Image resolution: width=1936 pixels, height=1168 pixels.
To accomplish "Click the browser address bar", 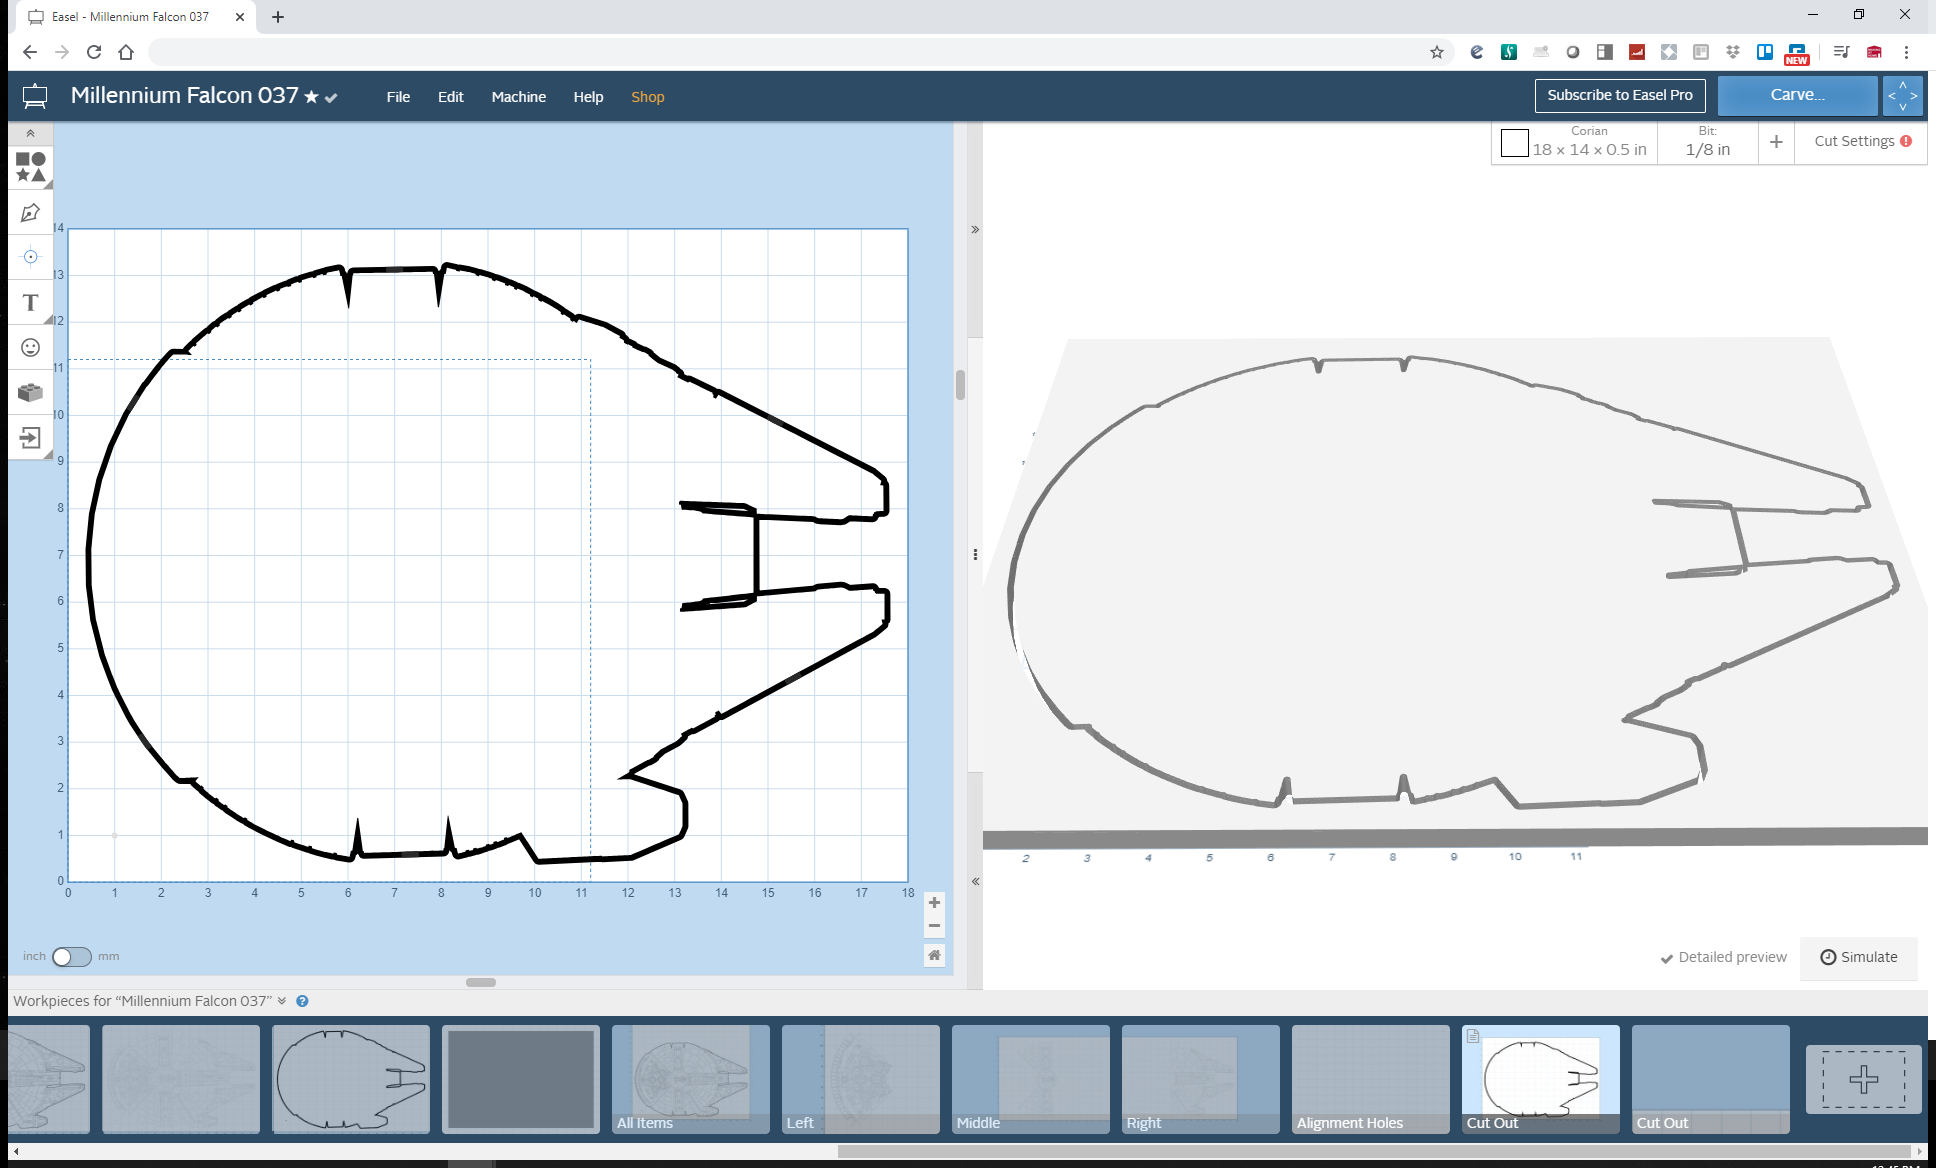I will tap(785, 52).
